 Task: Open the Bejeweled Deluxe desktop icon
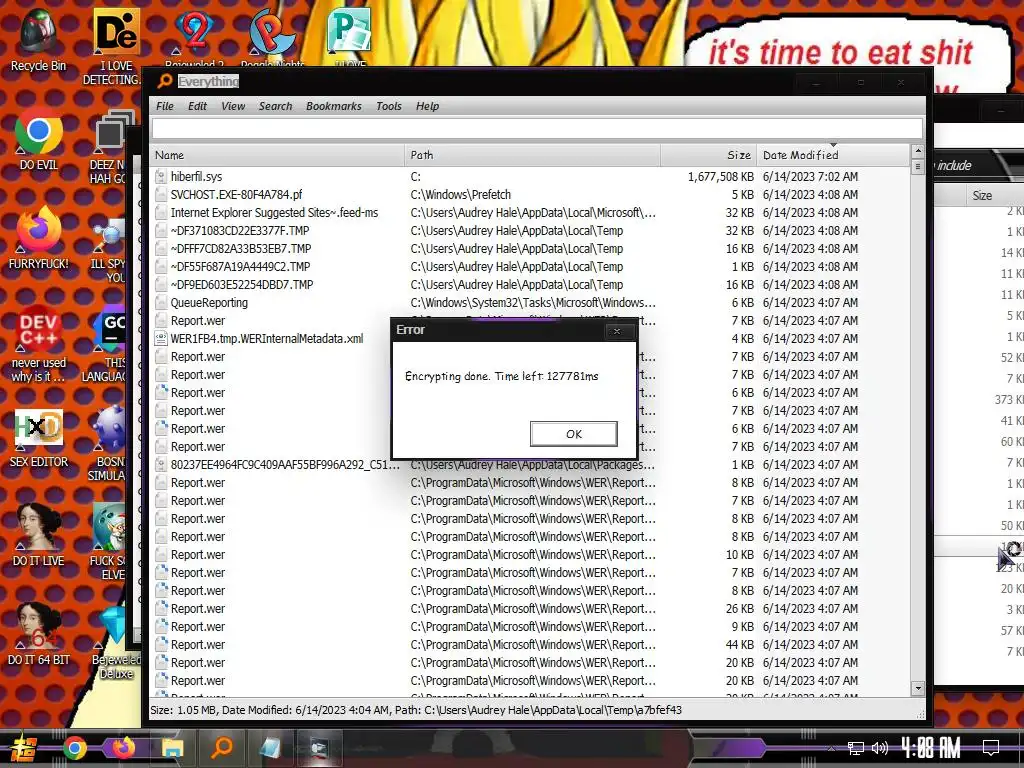(116, 641)
